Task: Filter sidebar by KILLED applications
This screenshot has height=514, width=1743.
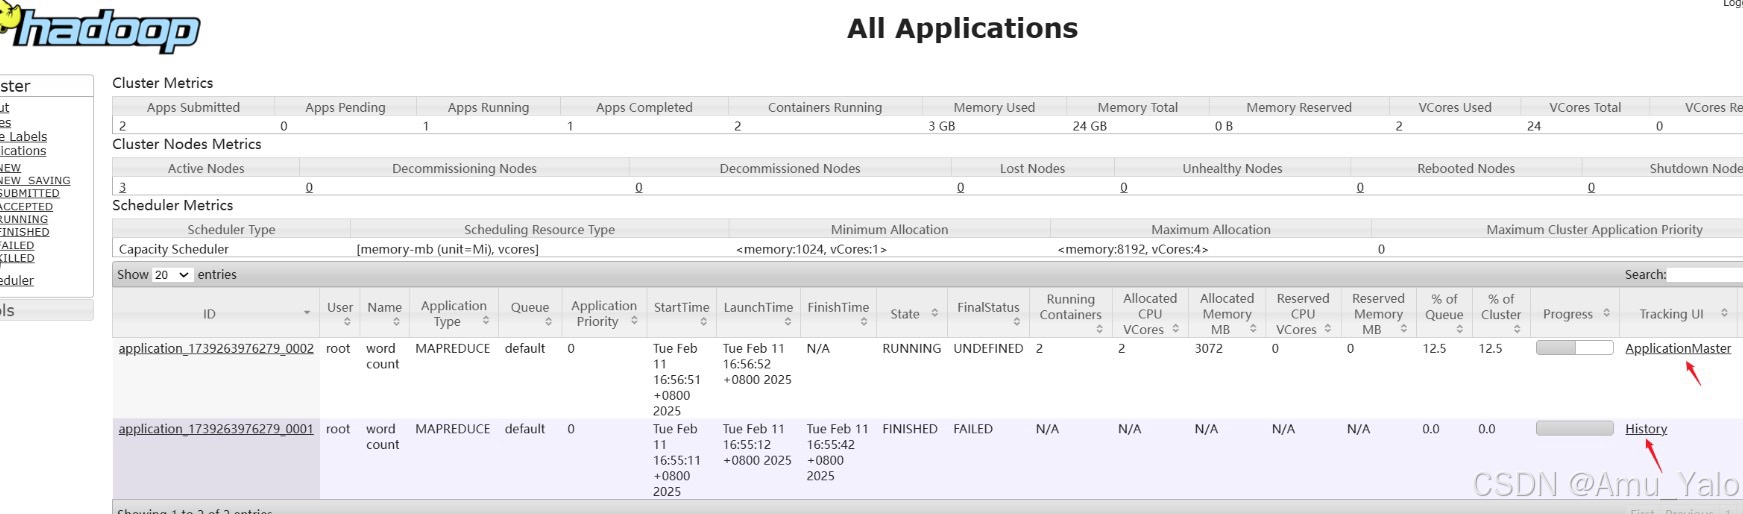Action: (x=17, y=258)
